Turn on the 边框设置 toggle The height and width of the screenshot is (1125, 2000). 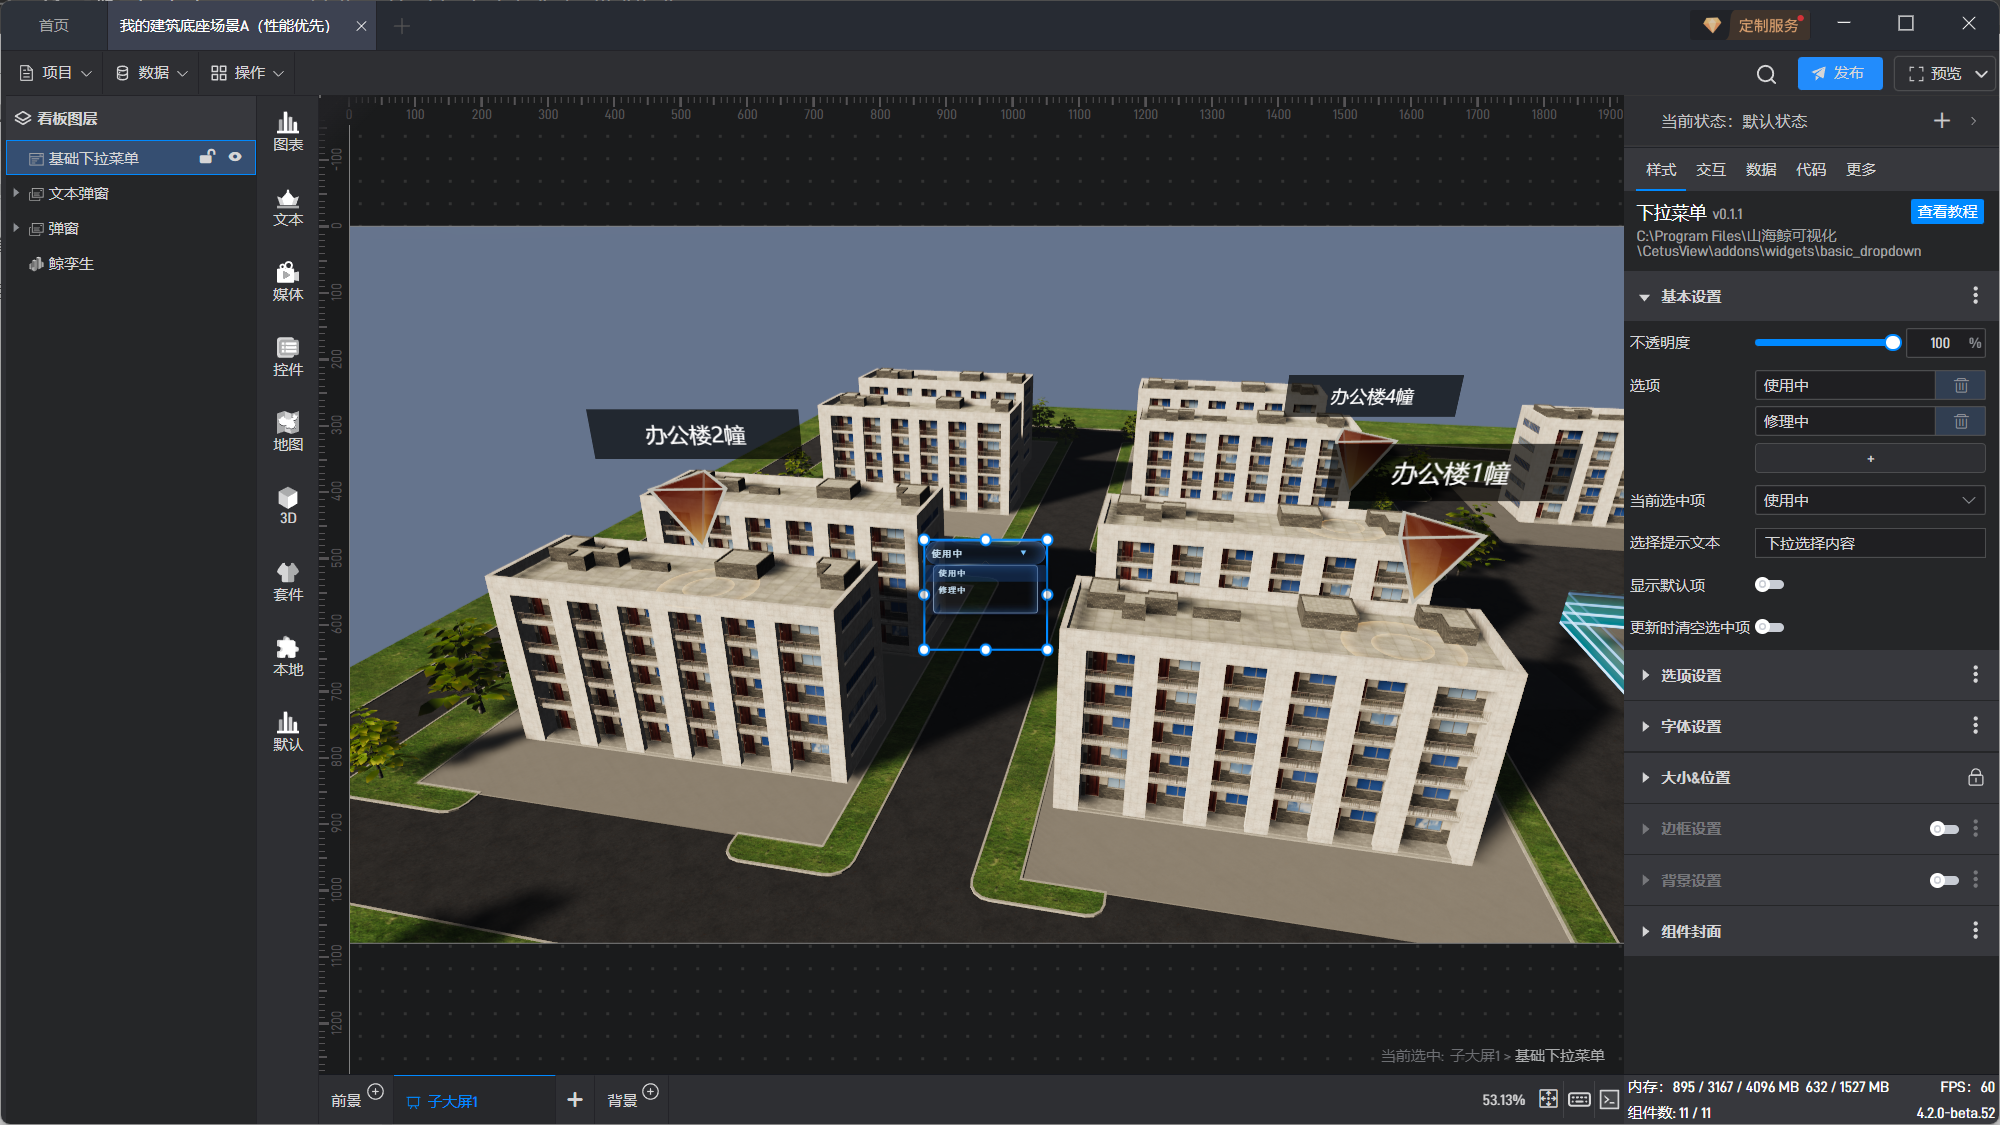[x=1943, y=829]
